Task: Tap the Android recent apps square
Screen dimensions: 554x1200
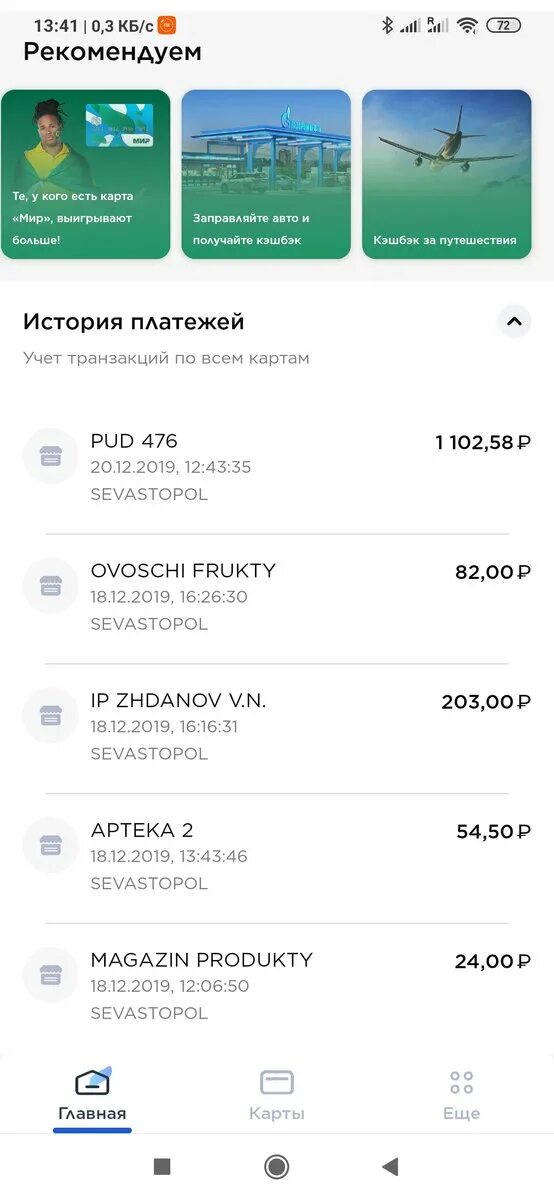Action: (162, 1166)
